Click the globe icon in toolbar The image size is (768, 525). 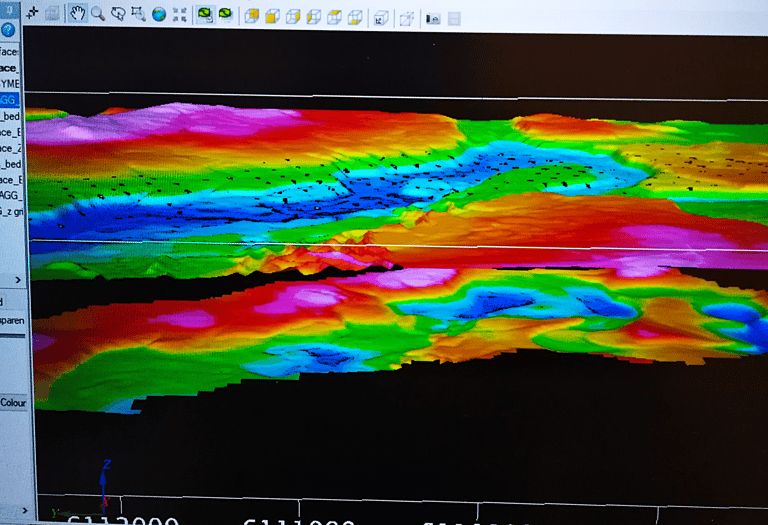tap(159, 14)
